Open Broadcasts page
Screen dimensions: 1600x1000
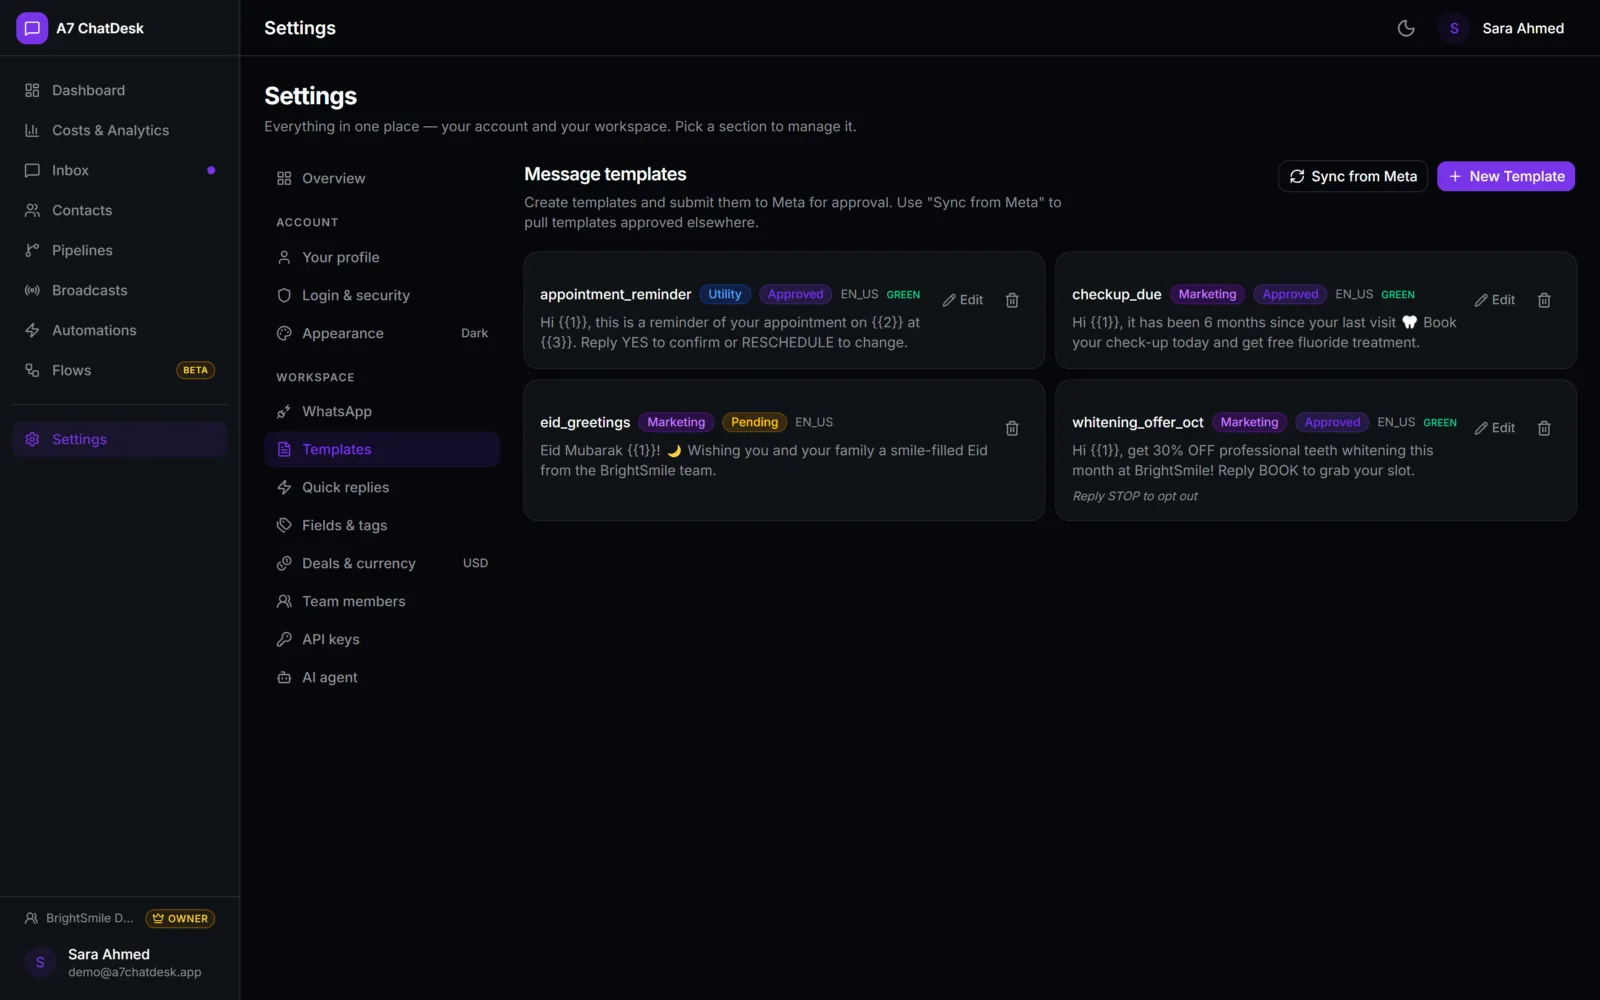point(120,290)
